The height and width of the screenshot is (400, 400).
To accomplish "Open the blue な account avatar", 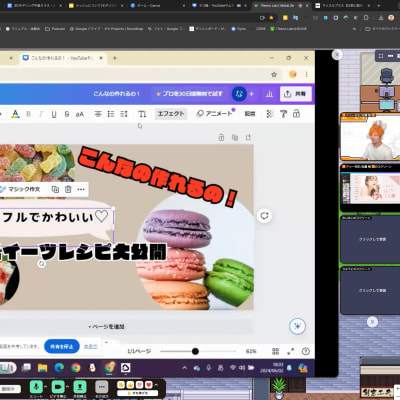I will coord(239,94).
